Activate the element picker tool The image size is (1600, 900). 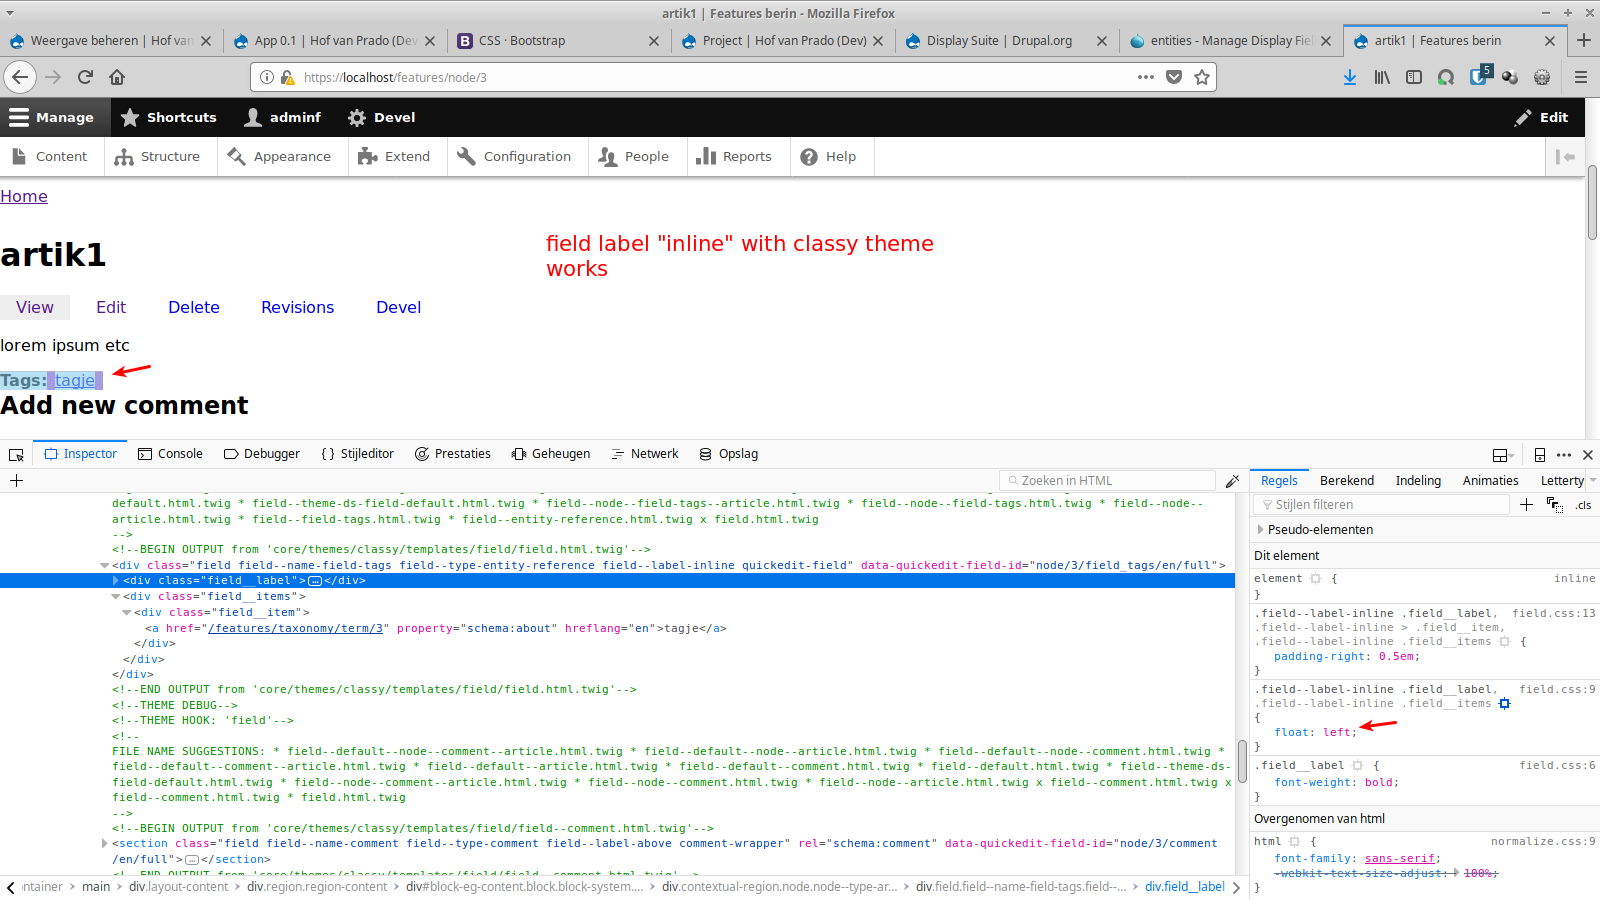16,454
